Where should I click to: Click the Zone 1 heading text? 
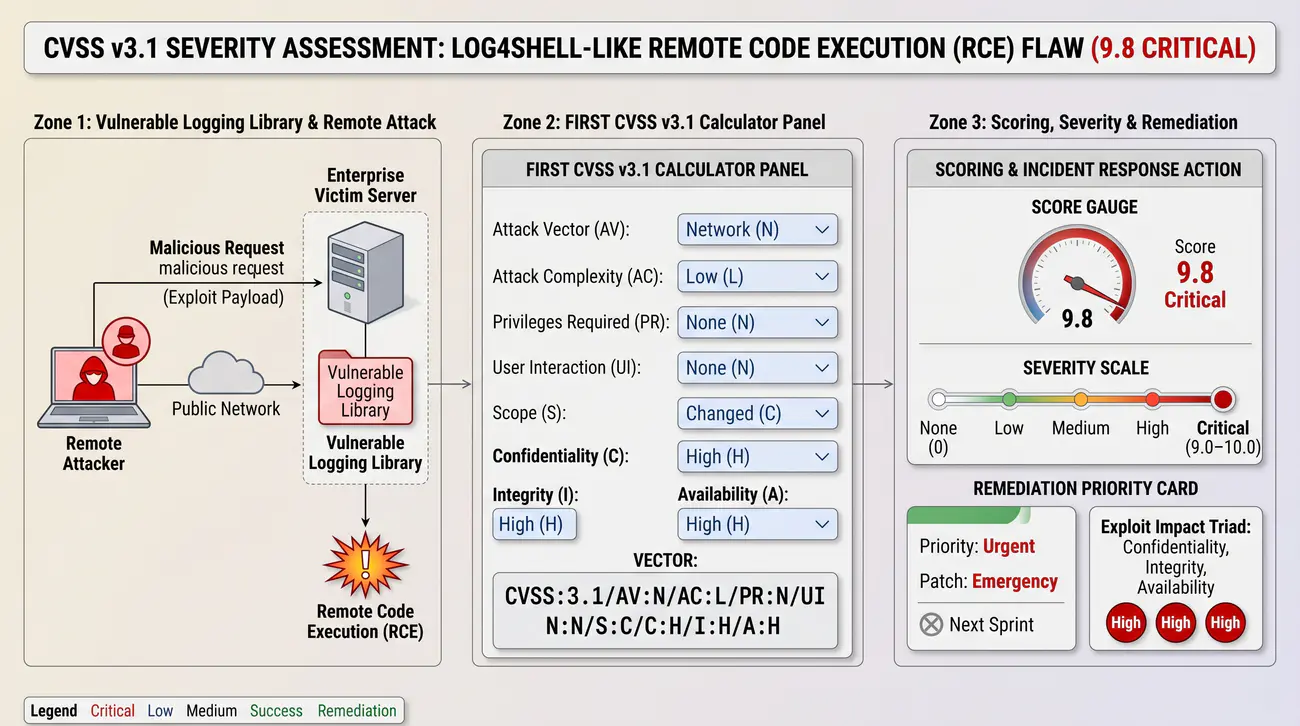tap(235, 122)
